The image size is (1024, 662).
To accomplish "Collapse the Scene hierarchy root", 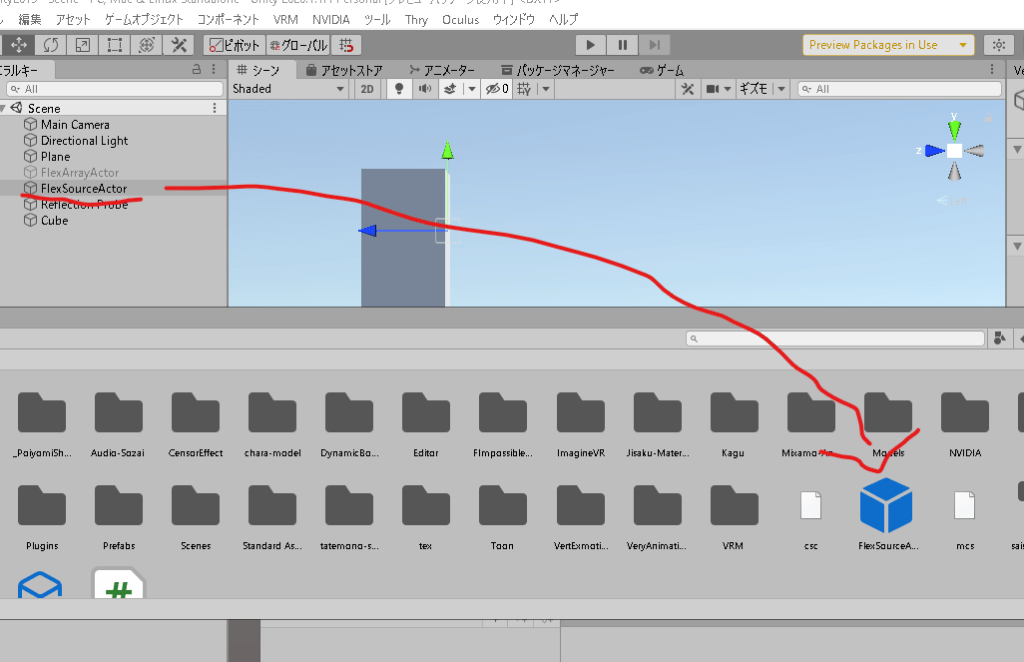I will click(x=6, y=108).
